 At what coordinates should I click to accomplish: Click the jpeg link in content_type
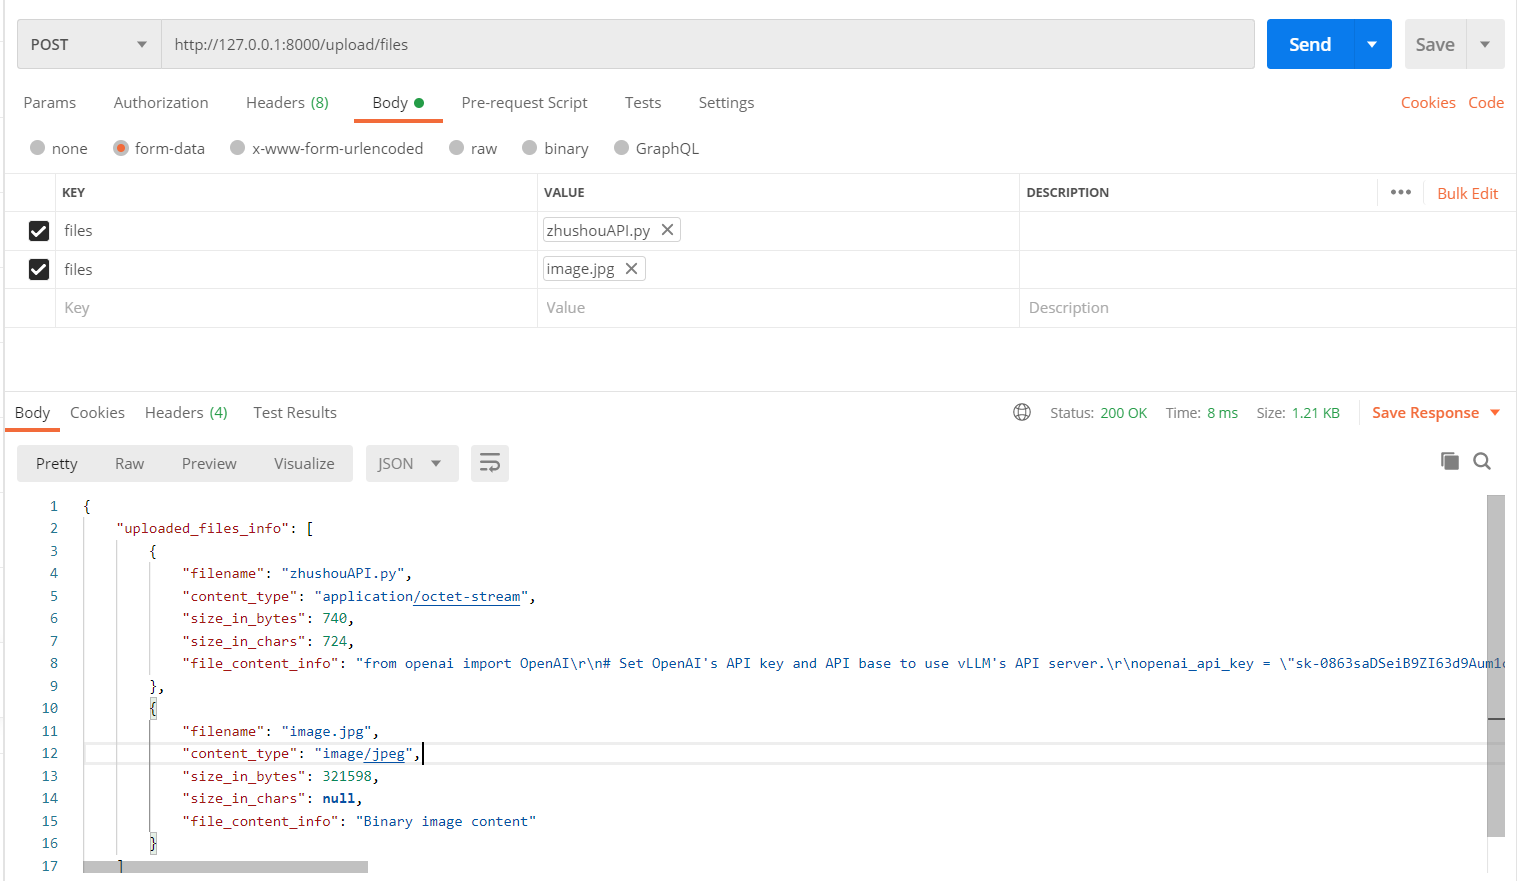[x=385, y=753]
